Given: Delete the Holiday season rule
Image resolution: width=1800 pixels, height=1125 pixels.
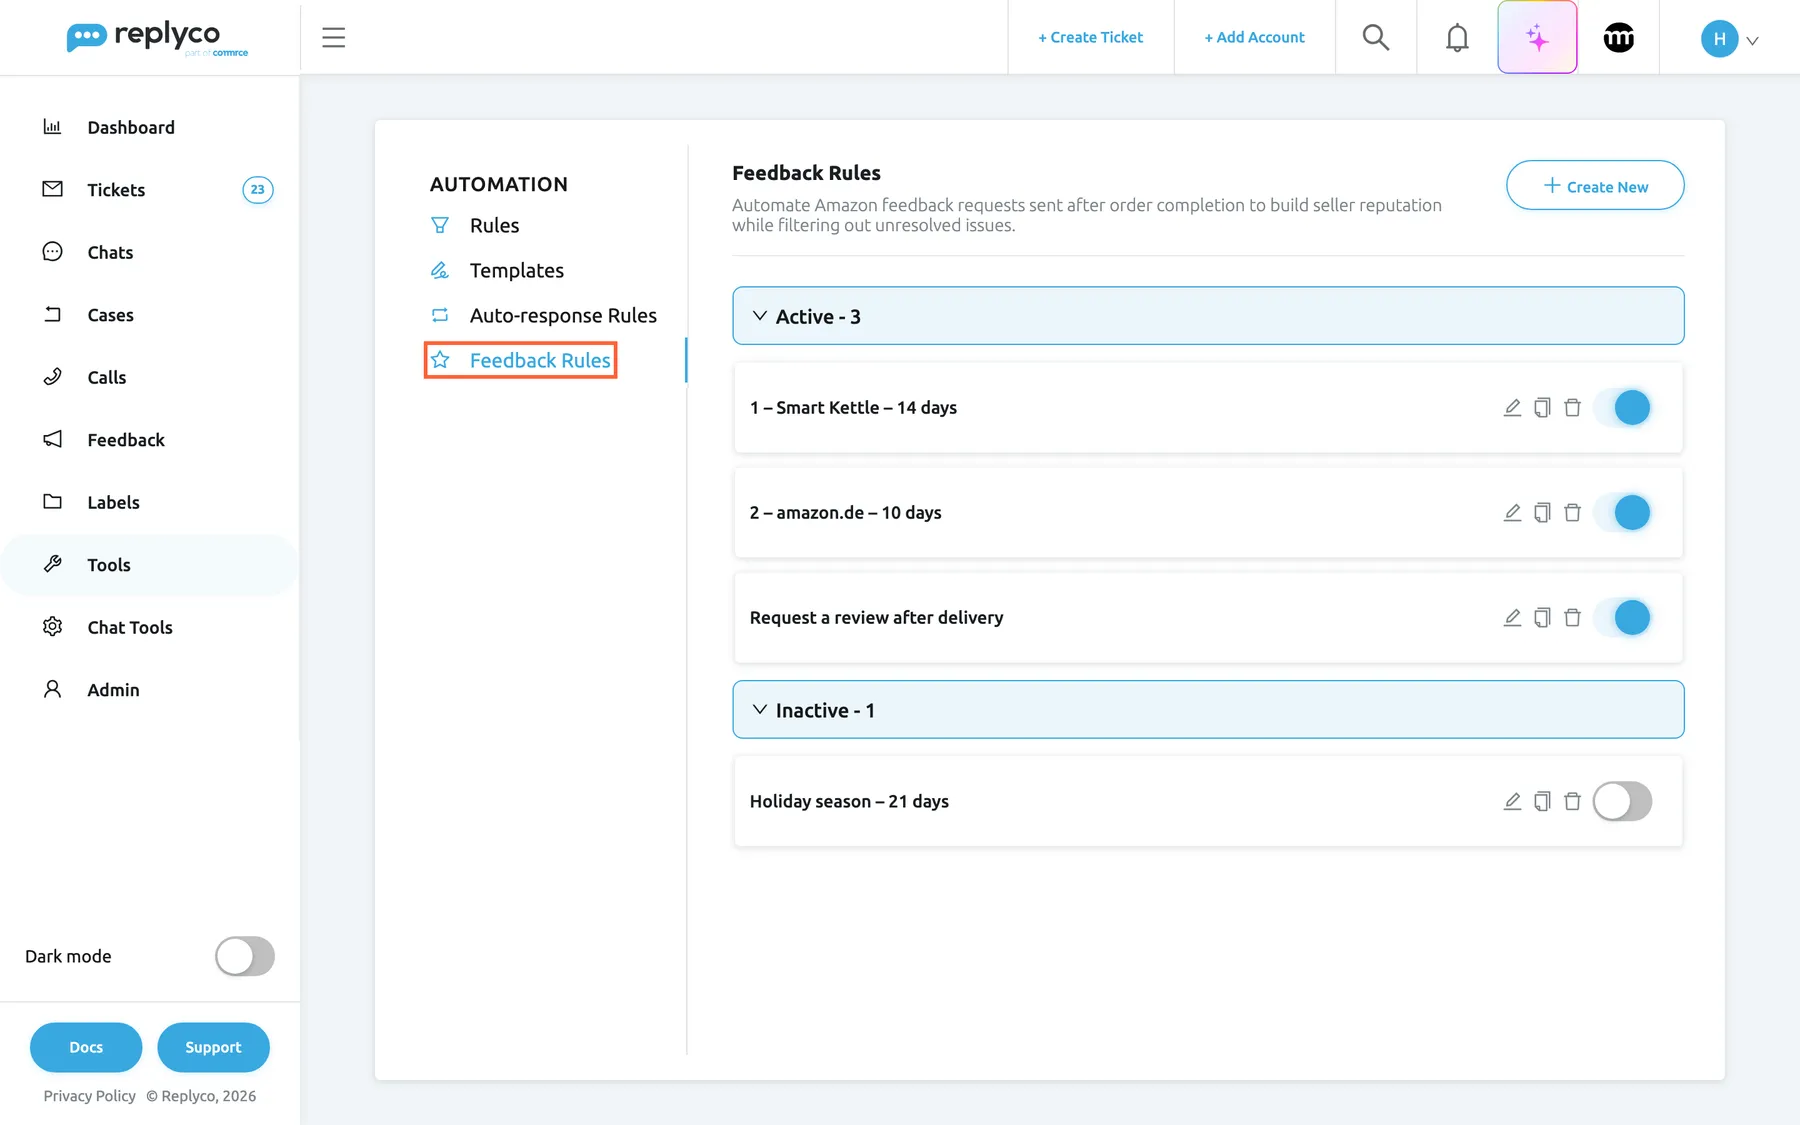Looking at the screenshot, I should [x=1572, y=802].
